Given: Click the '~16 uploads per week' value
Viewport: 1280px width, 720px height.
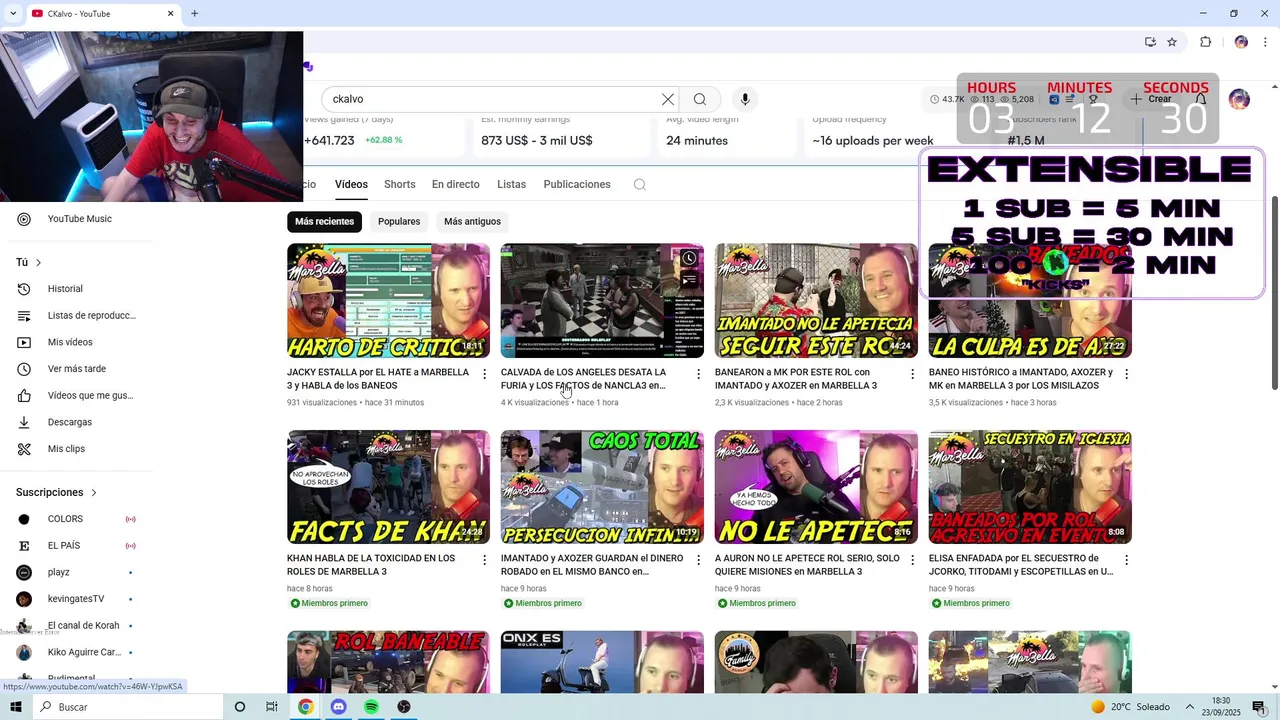Looking at the screenshot, I should 873,141.
